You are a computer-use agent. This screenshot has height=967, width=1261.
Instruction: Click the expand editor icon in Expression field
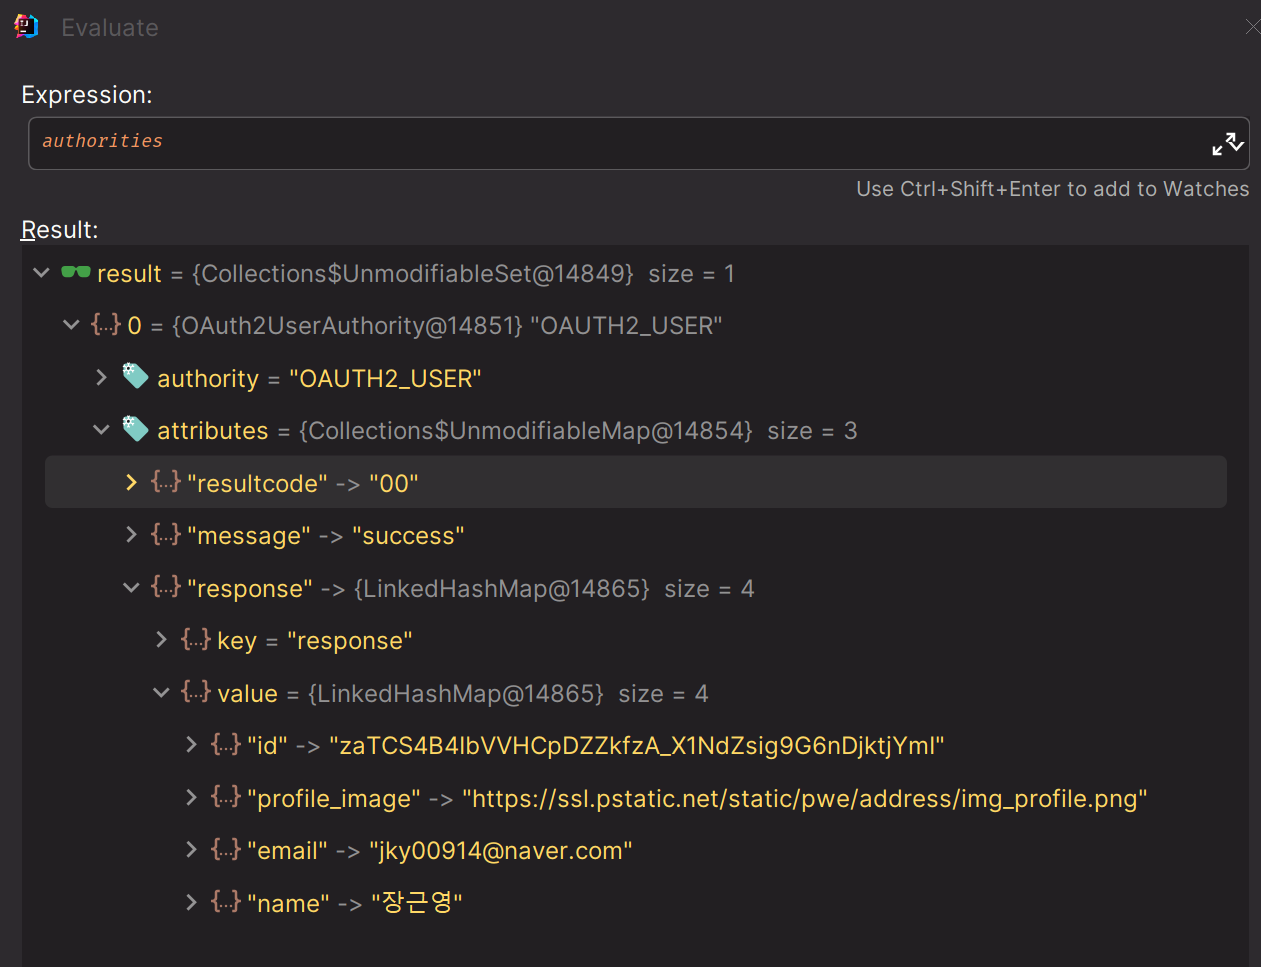pos(1227,144)
